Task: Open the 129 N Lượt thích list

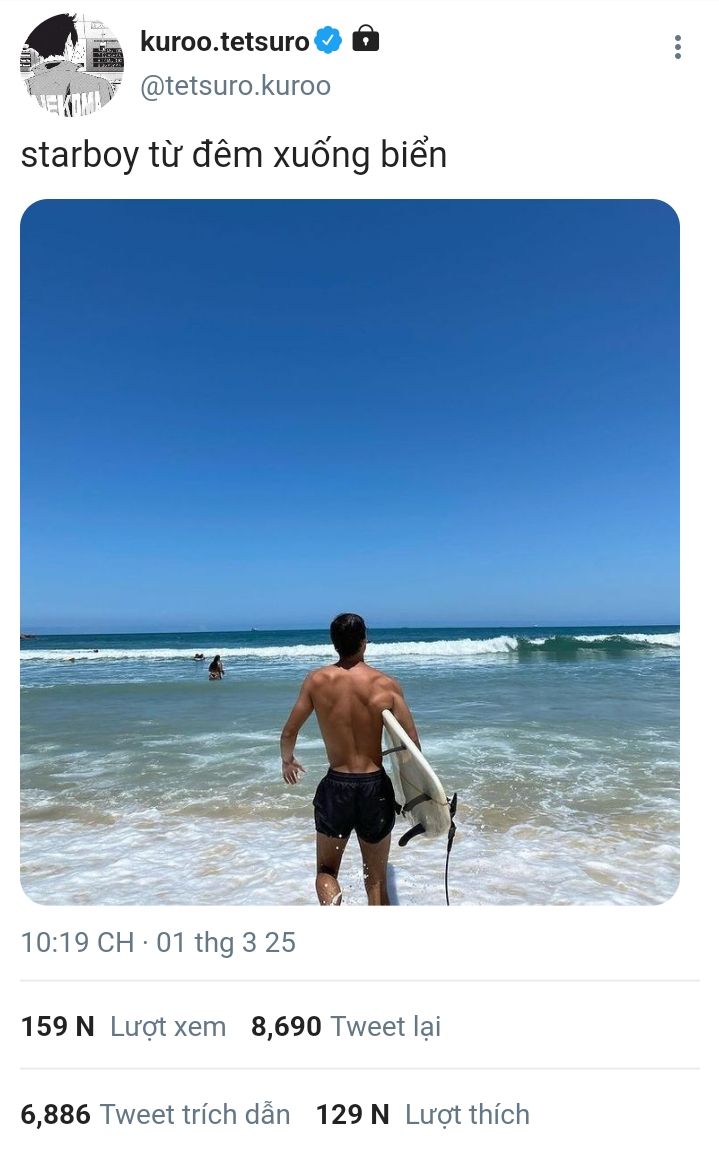Action: click(x=422, y=1114)
